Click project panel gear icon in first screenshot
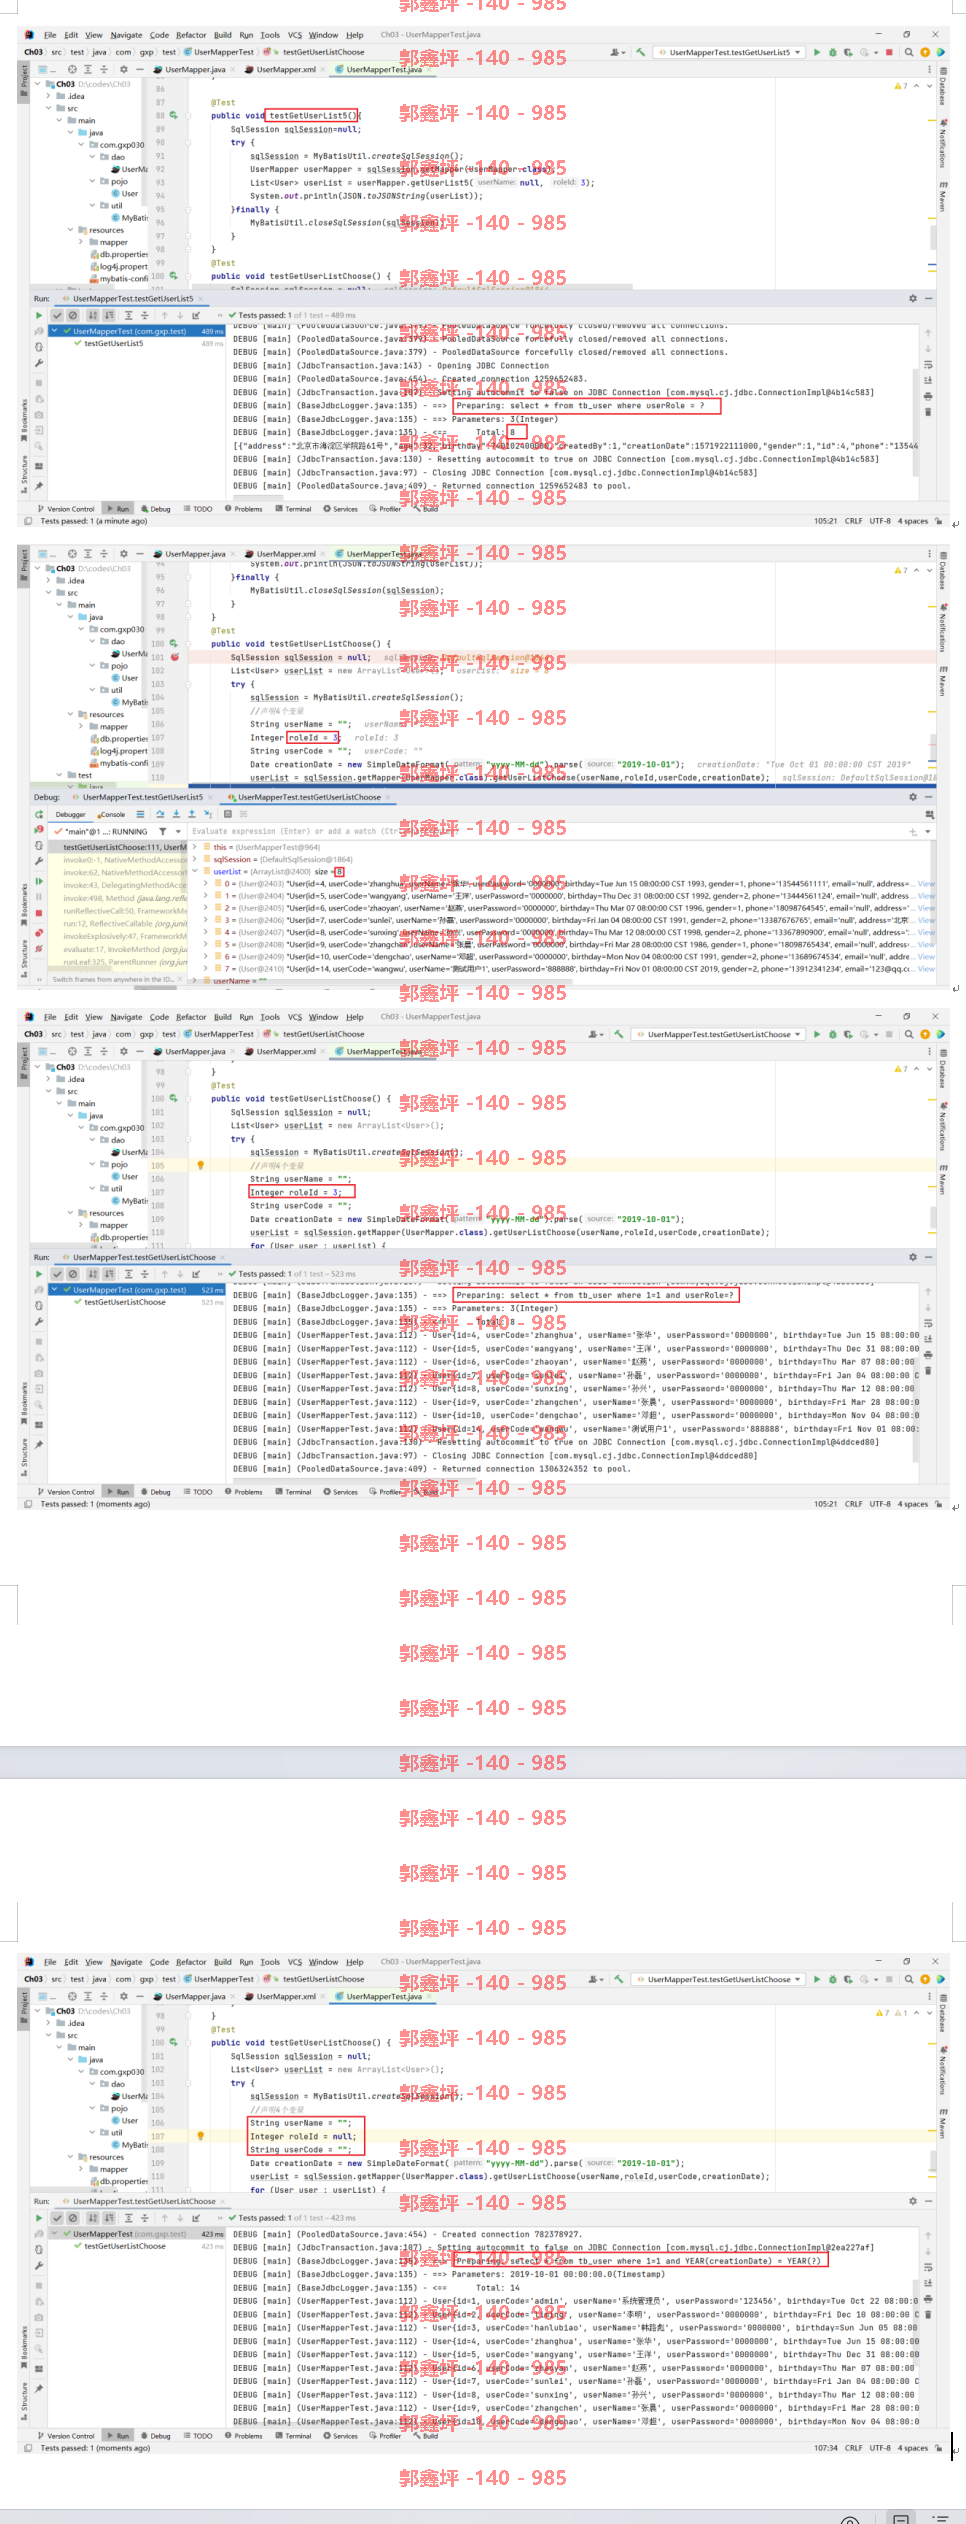This screenshot has width=966, height=2524. [x=123, y=70]
